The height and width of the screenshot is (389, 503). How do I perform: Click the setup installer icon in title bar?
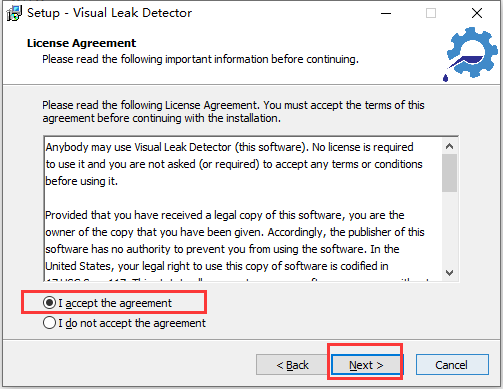click(14, 13)
